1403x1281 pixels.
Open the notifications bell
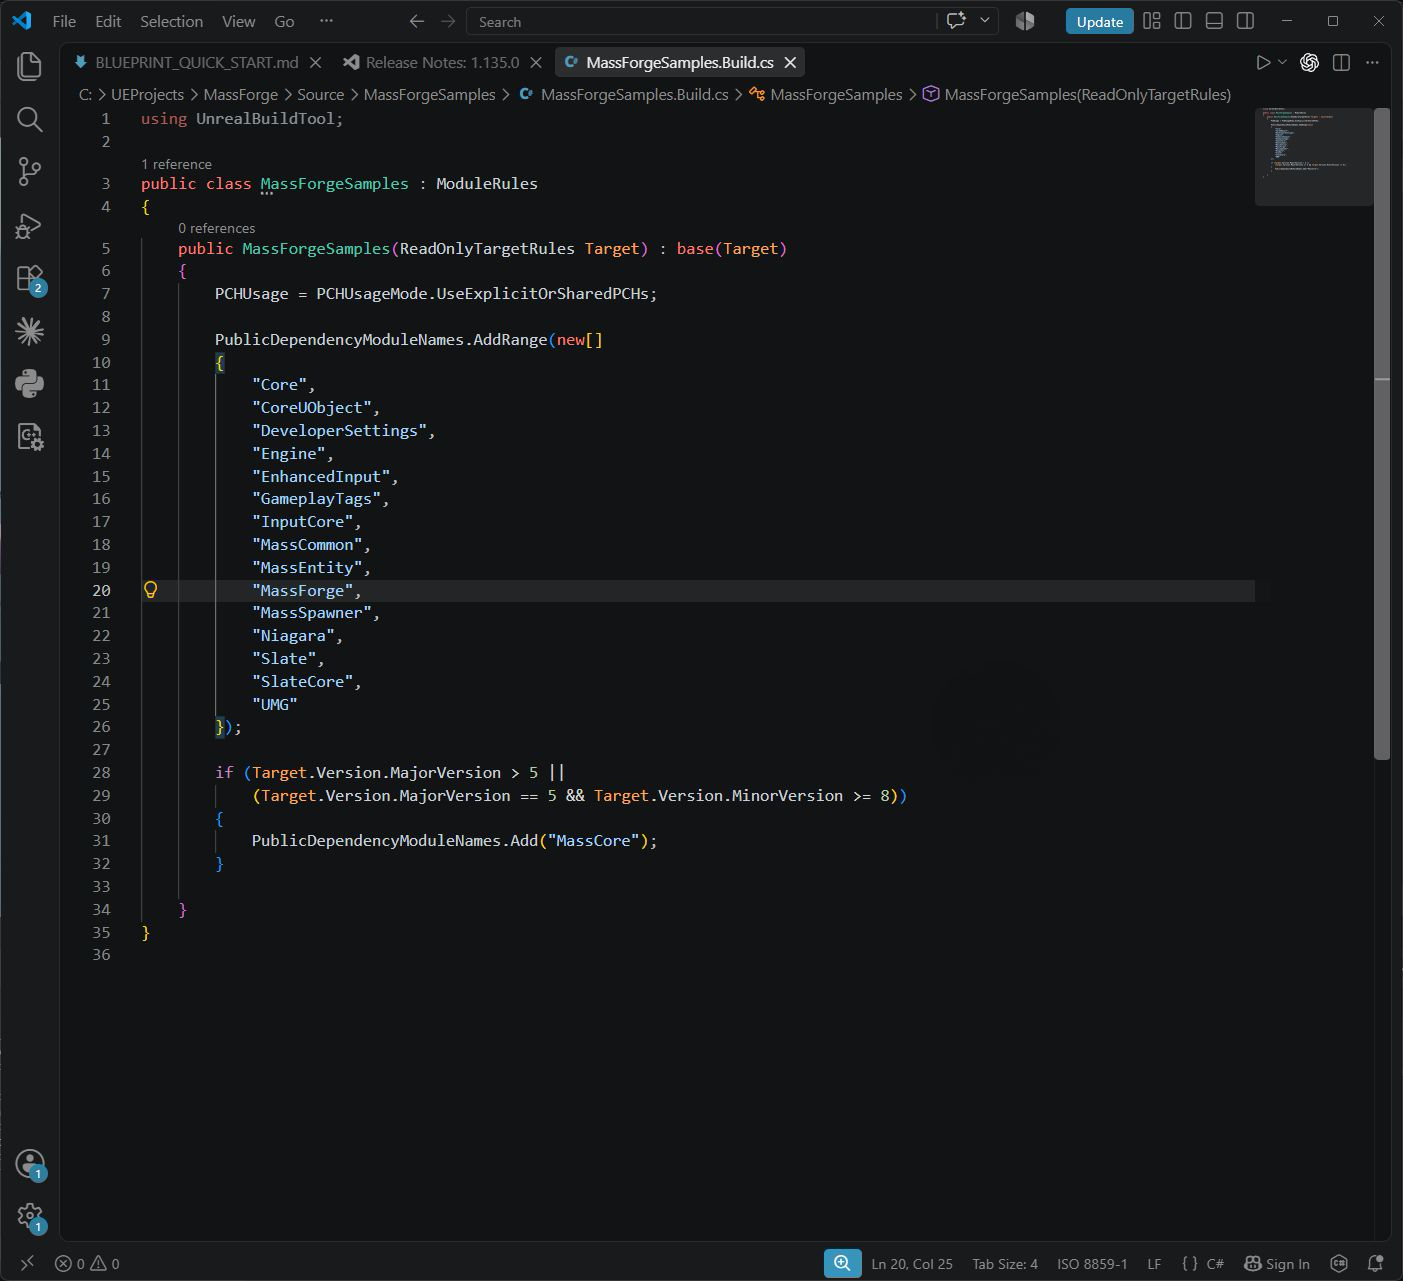[x=1375, y=1263]
